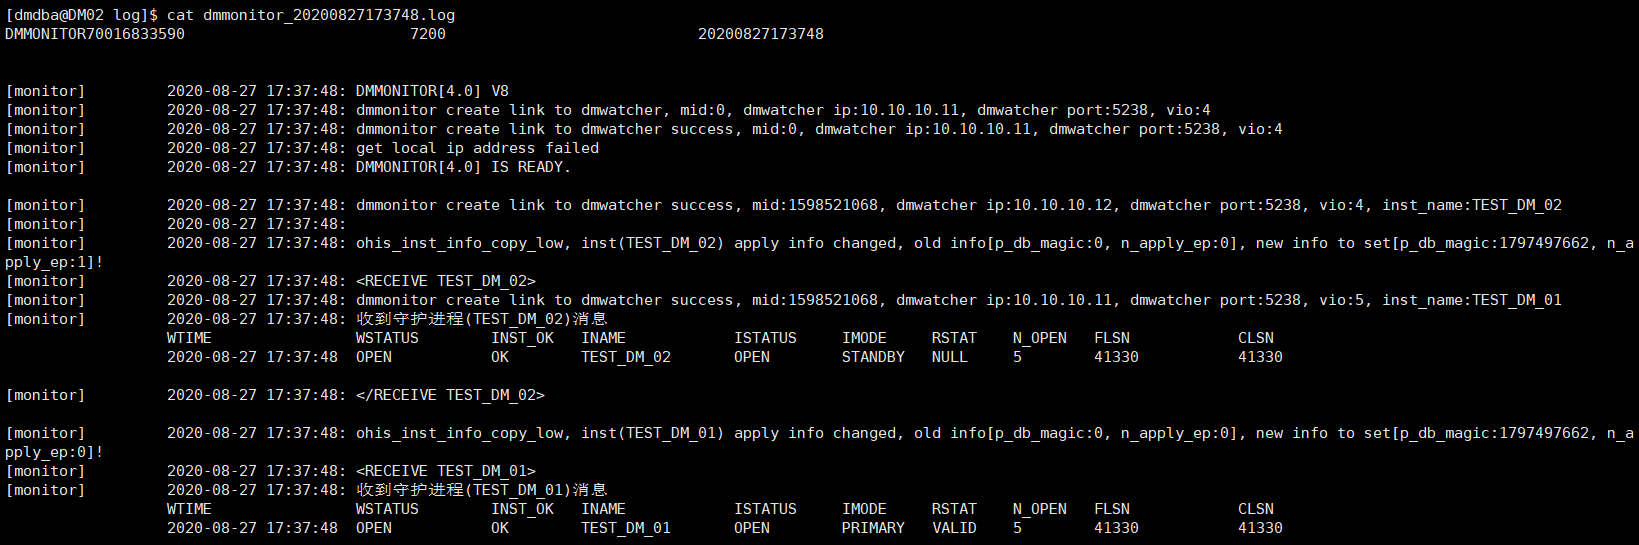Click the CLSN header in second table
1639x545 pixels.
[x=1256, y=509]
